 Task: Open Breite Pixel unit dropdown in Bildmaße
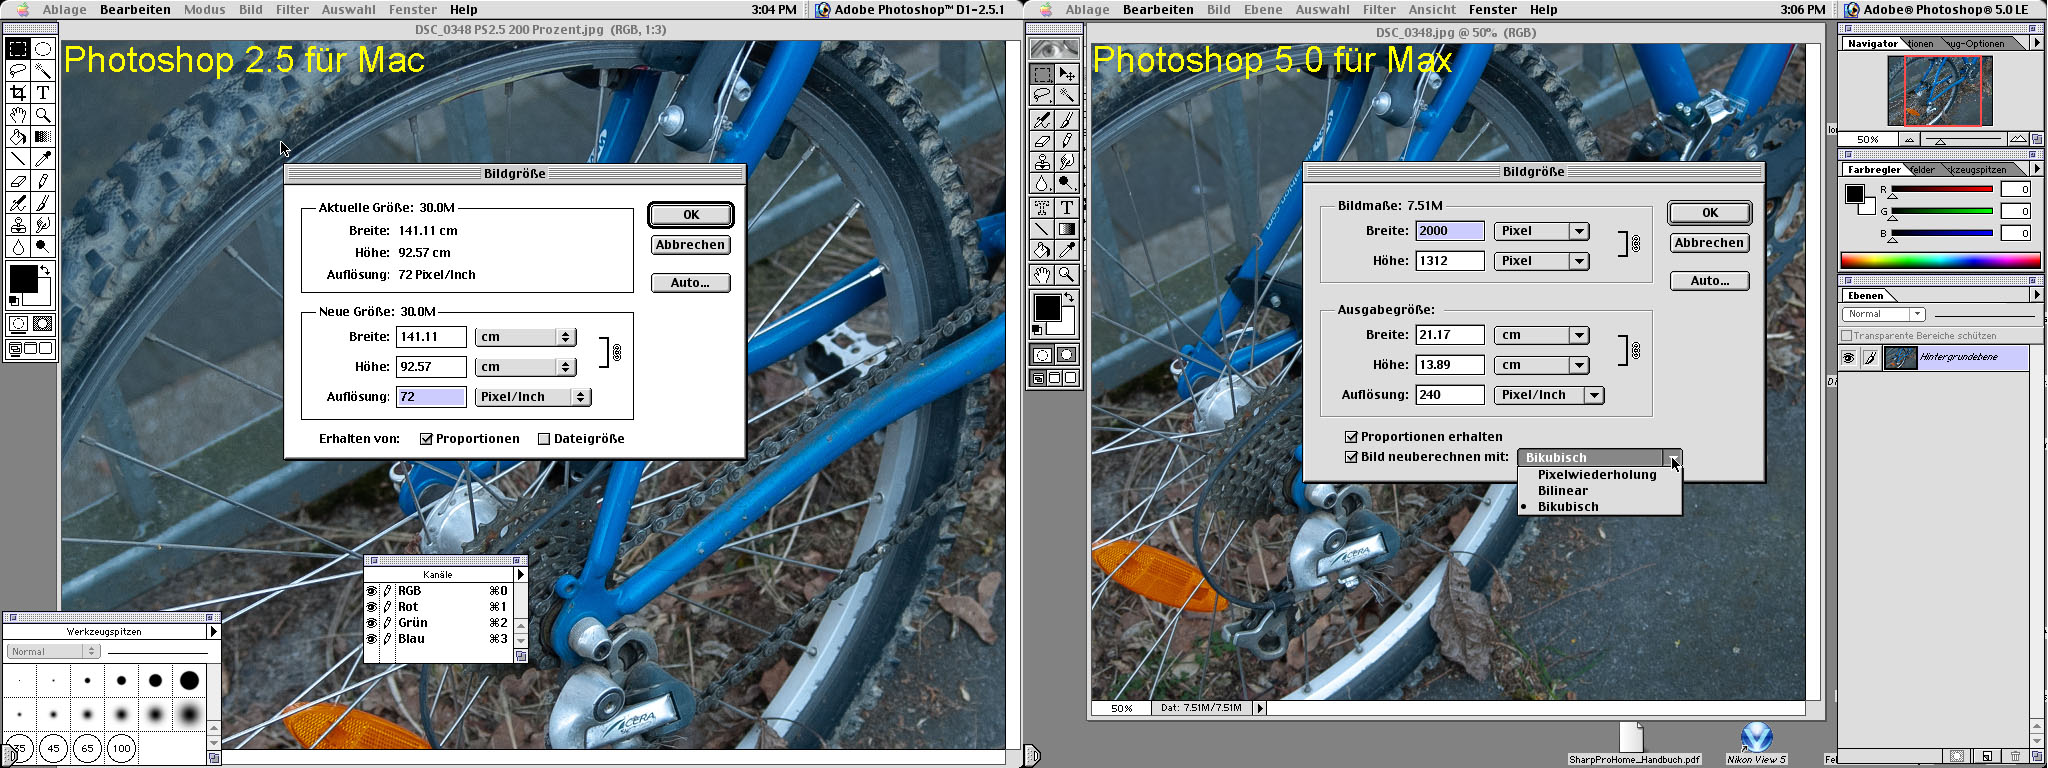(1542, 231)
